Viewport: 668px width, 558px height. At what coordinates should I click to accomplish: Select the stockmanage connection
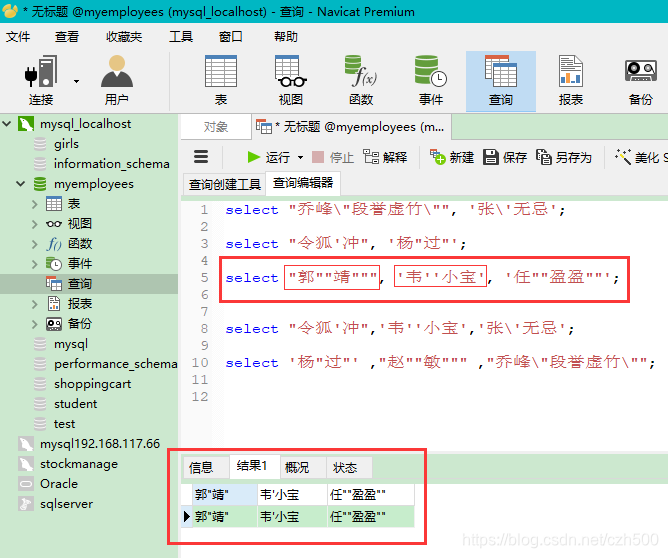pyautogui.click(x=79, y=464)
